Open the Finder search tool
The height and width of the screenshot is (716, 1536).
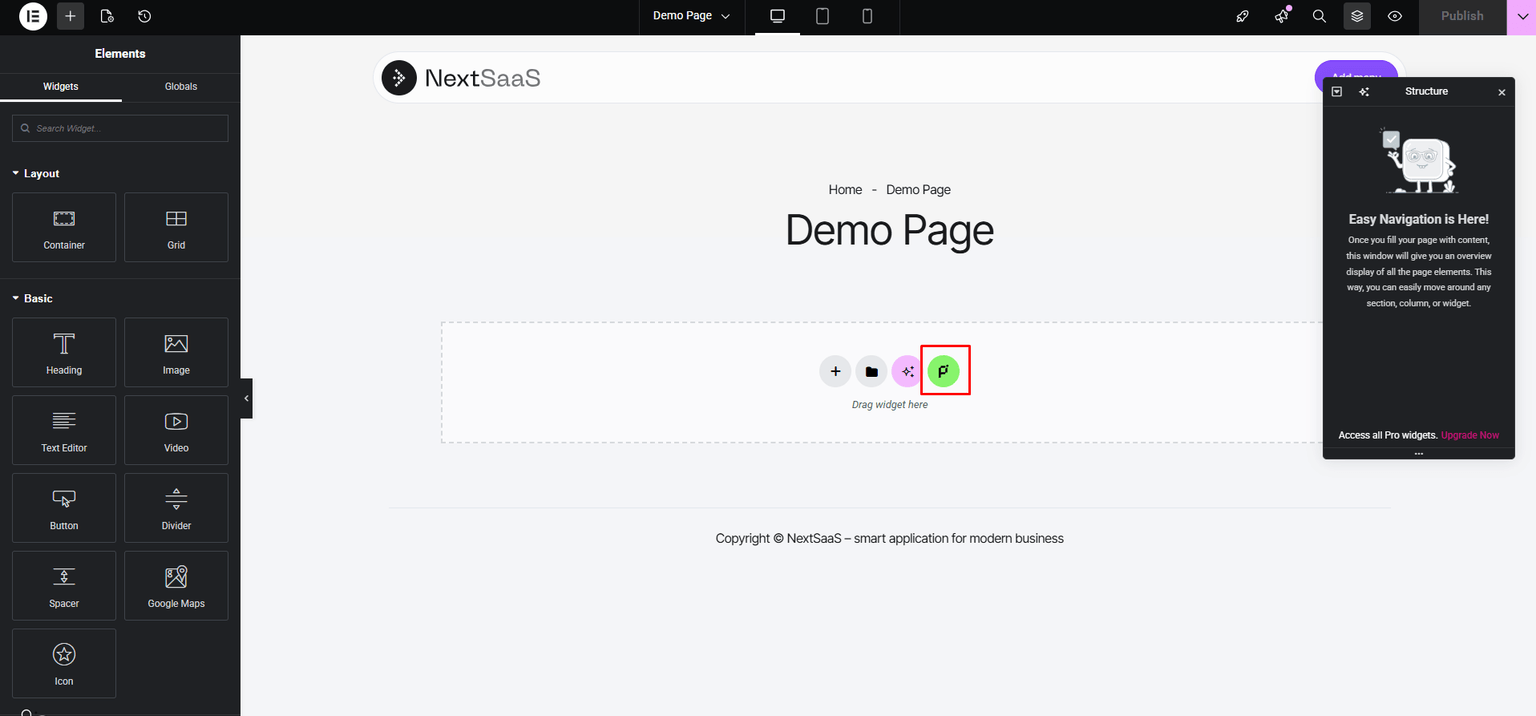click(x=1319, y=16)
